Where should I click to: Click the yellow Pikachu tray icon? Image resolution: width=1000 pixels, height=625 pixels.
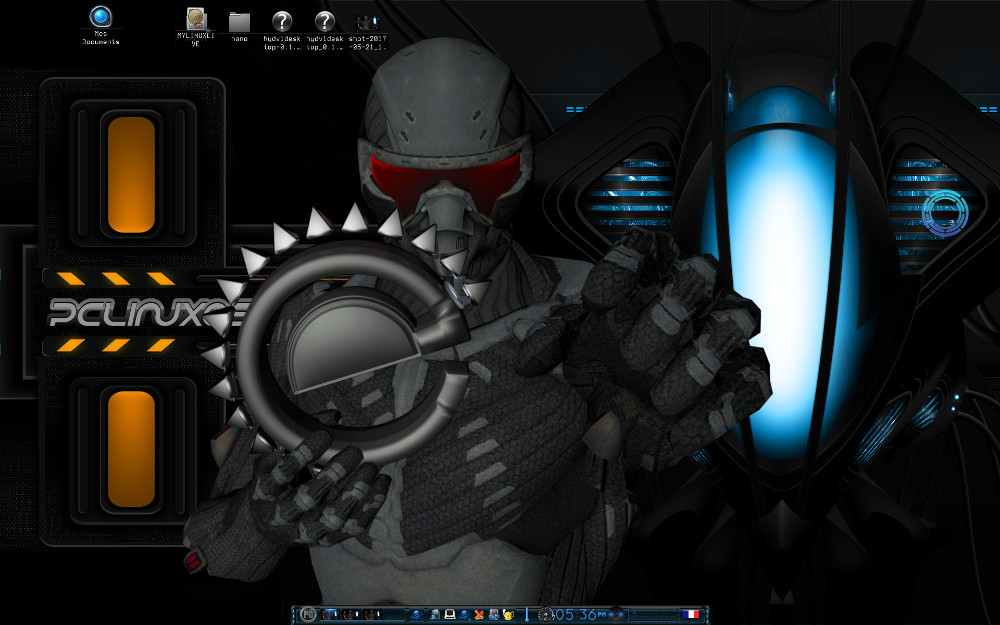[509, 615]
